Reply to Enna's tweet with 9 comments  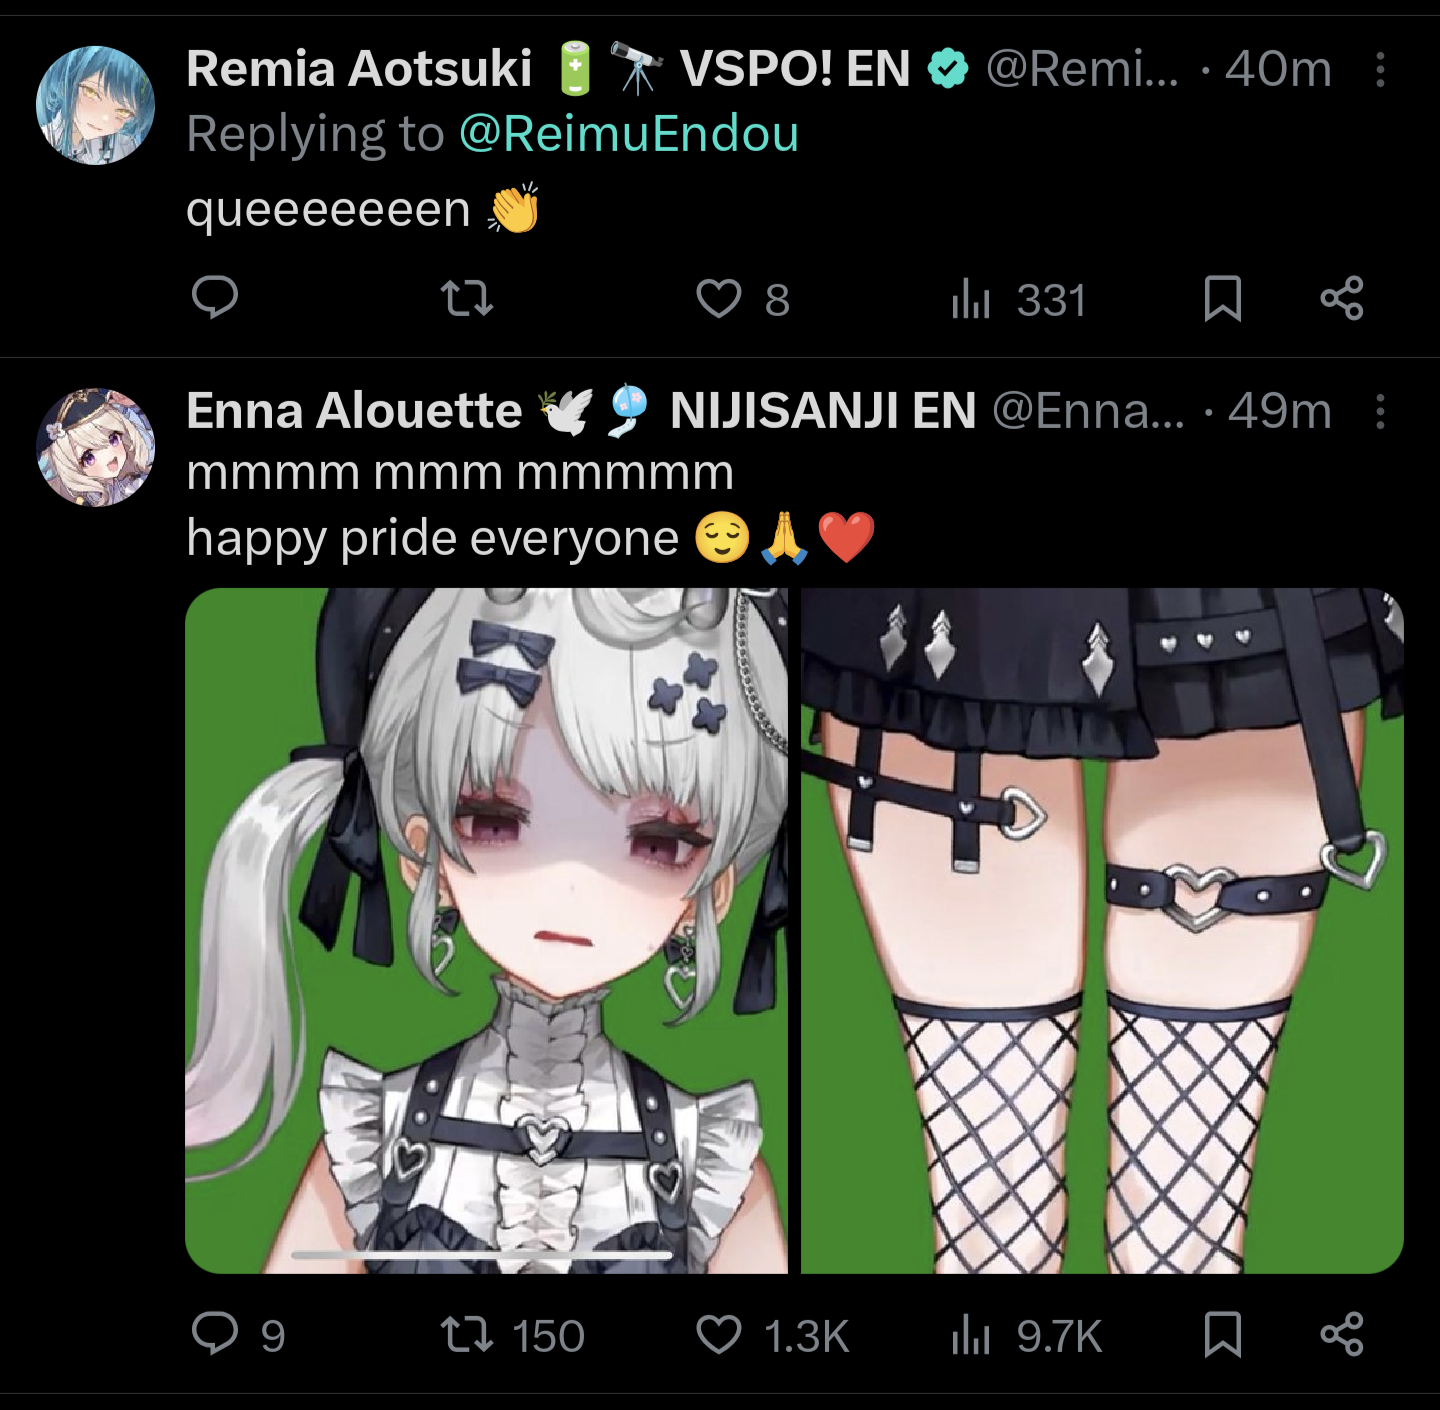tap(238, 1335)
